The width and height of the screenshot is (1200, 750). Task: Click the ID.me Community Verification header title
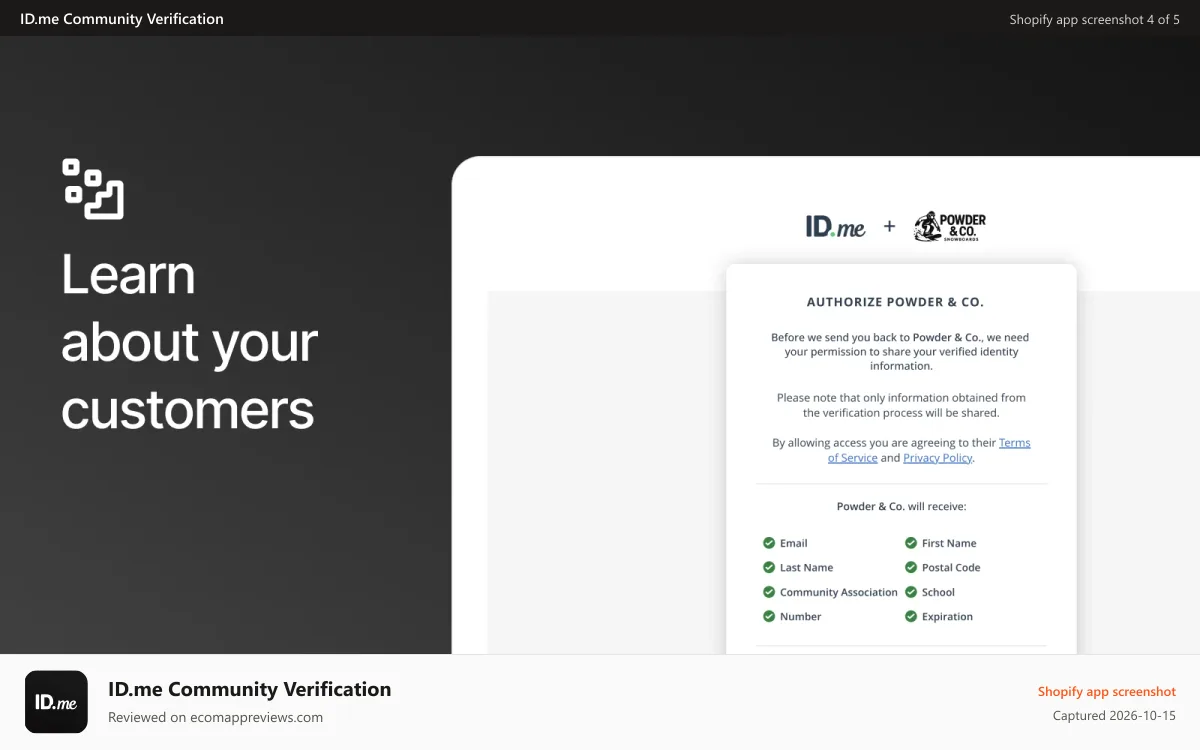[122, 19]
